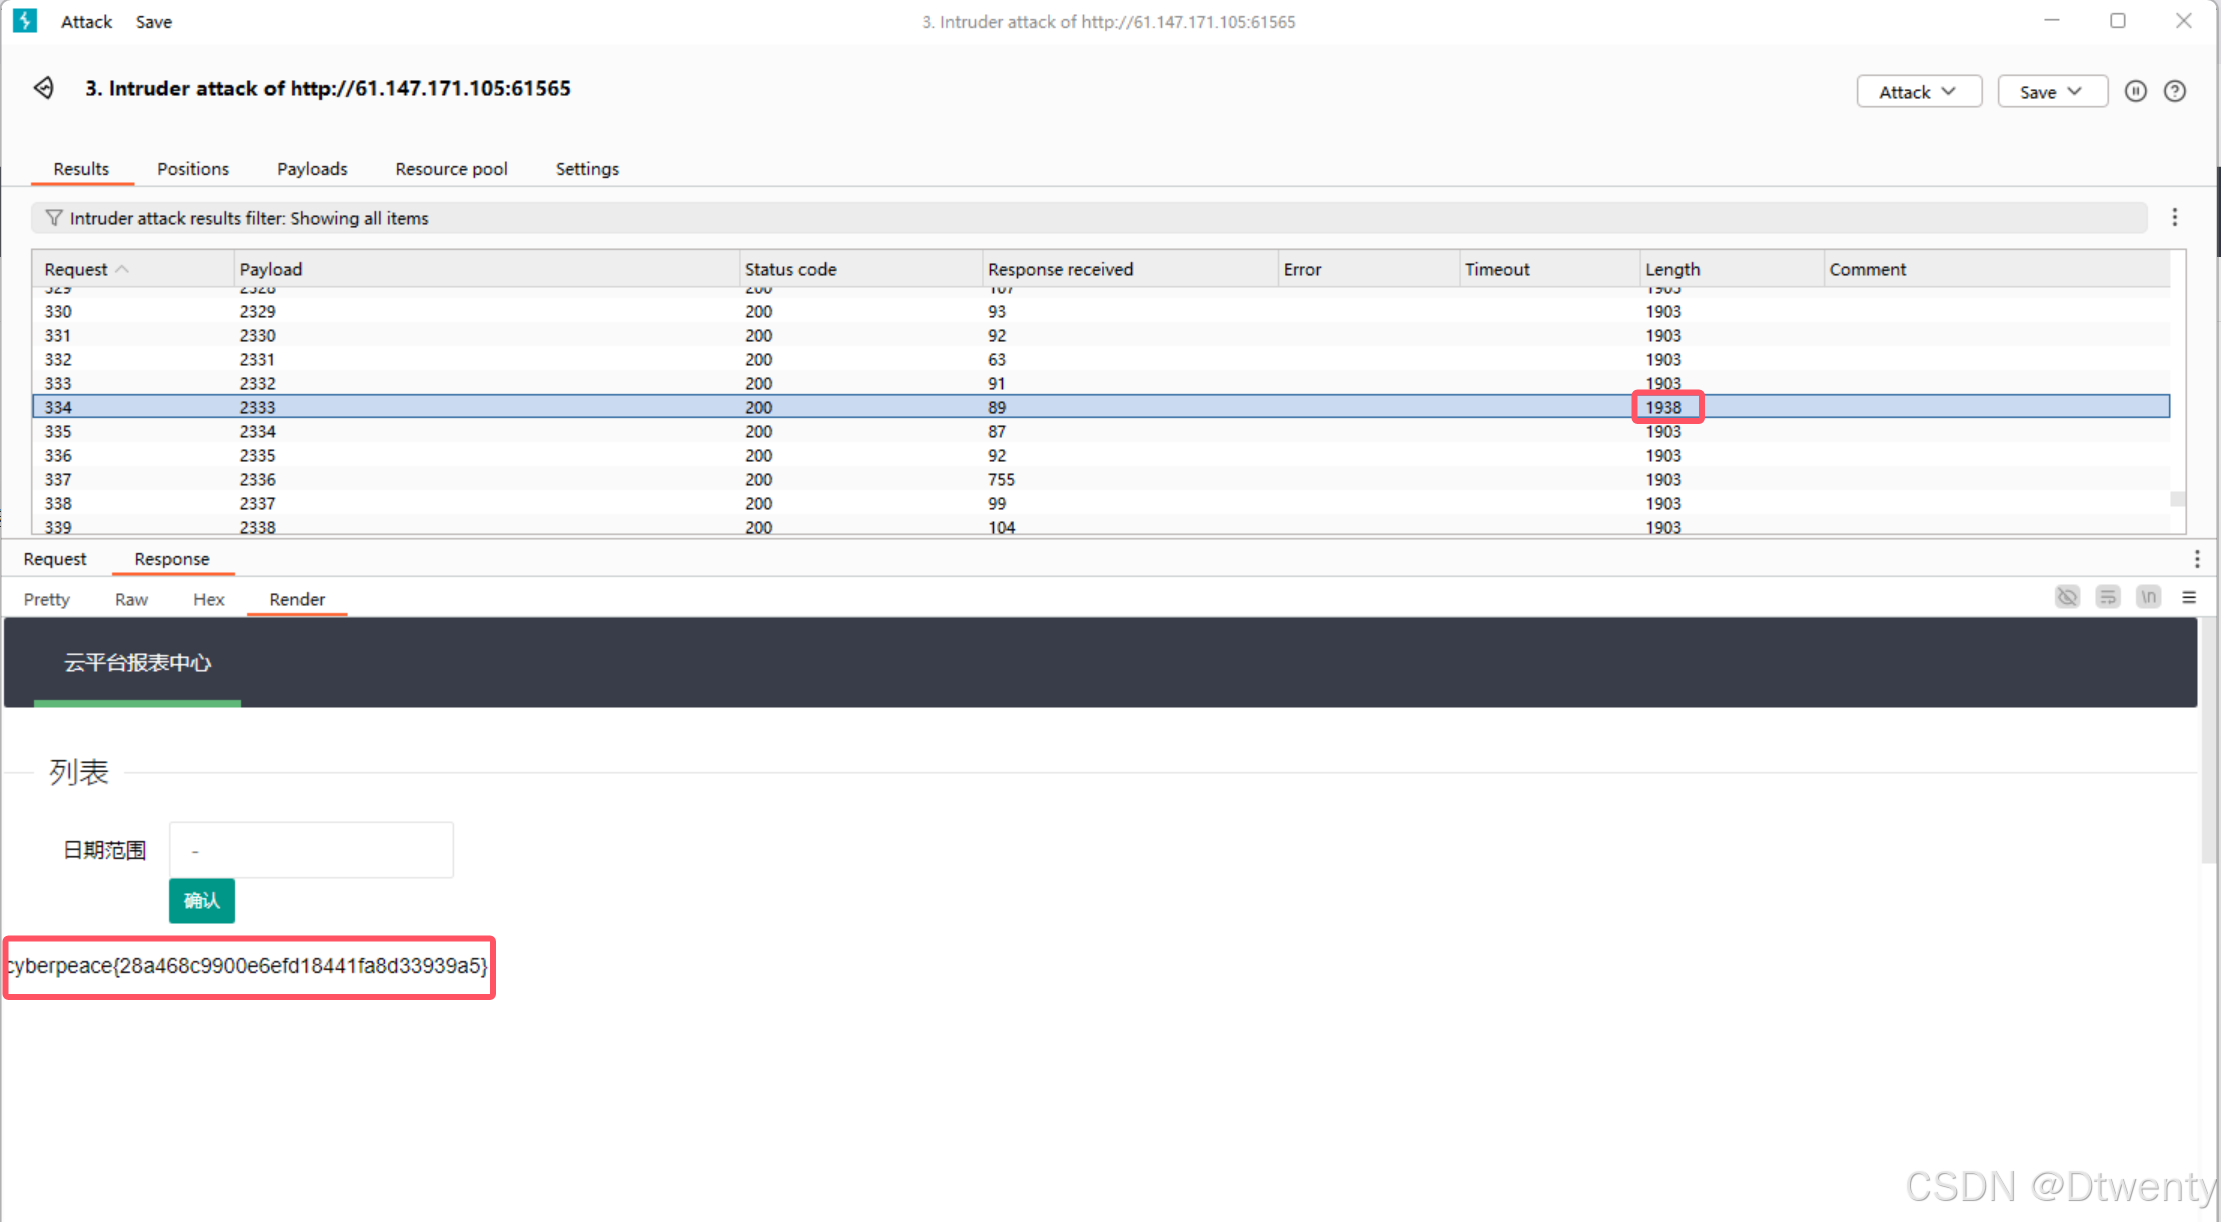The width and height of the screenshot is (2221, 1222).
Task: Toggle line wrap in response viewer
Action: (x=2108, y=597)
